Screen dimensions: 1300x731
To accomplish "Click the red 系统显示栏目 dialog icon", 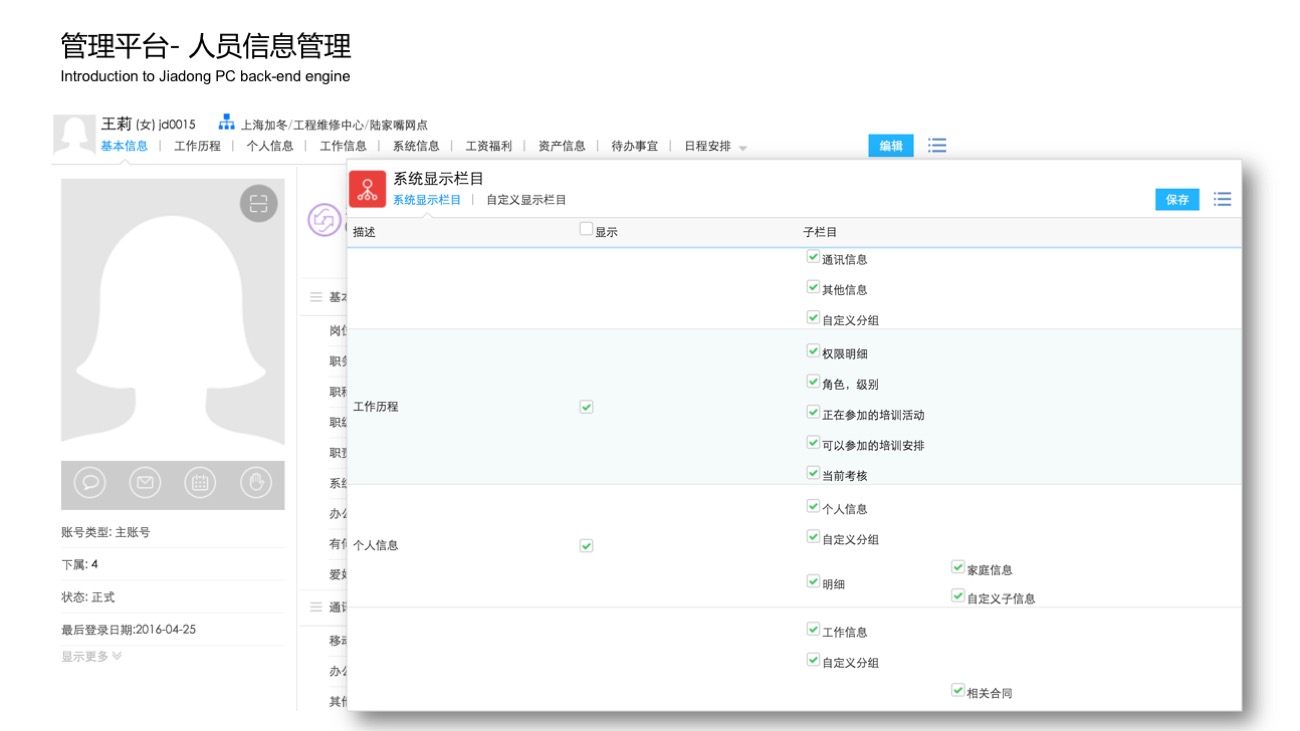I will coord(367,188).
